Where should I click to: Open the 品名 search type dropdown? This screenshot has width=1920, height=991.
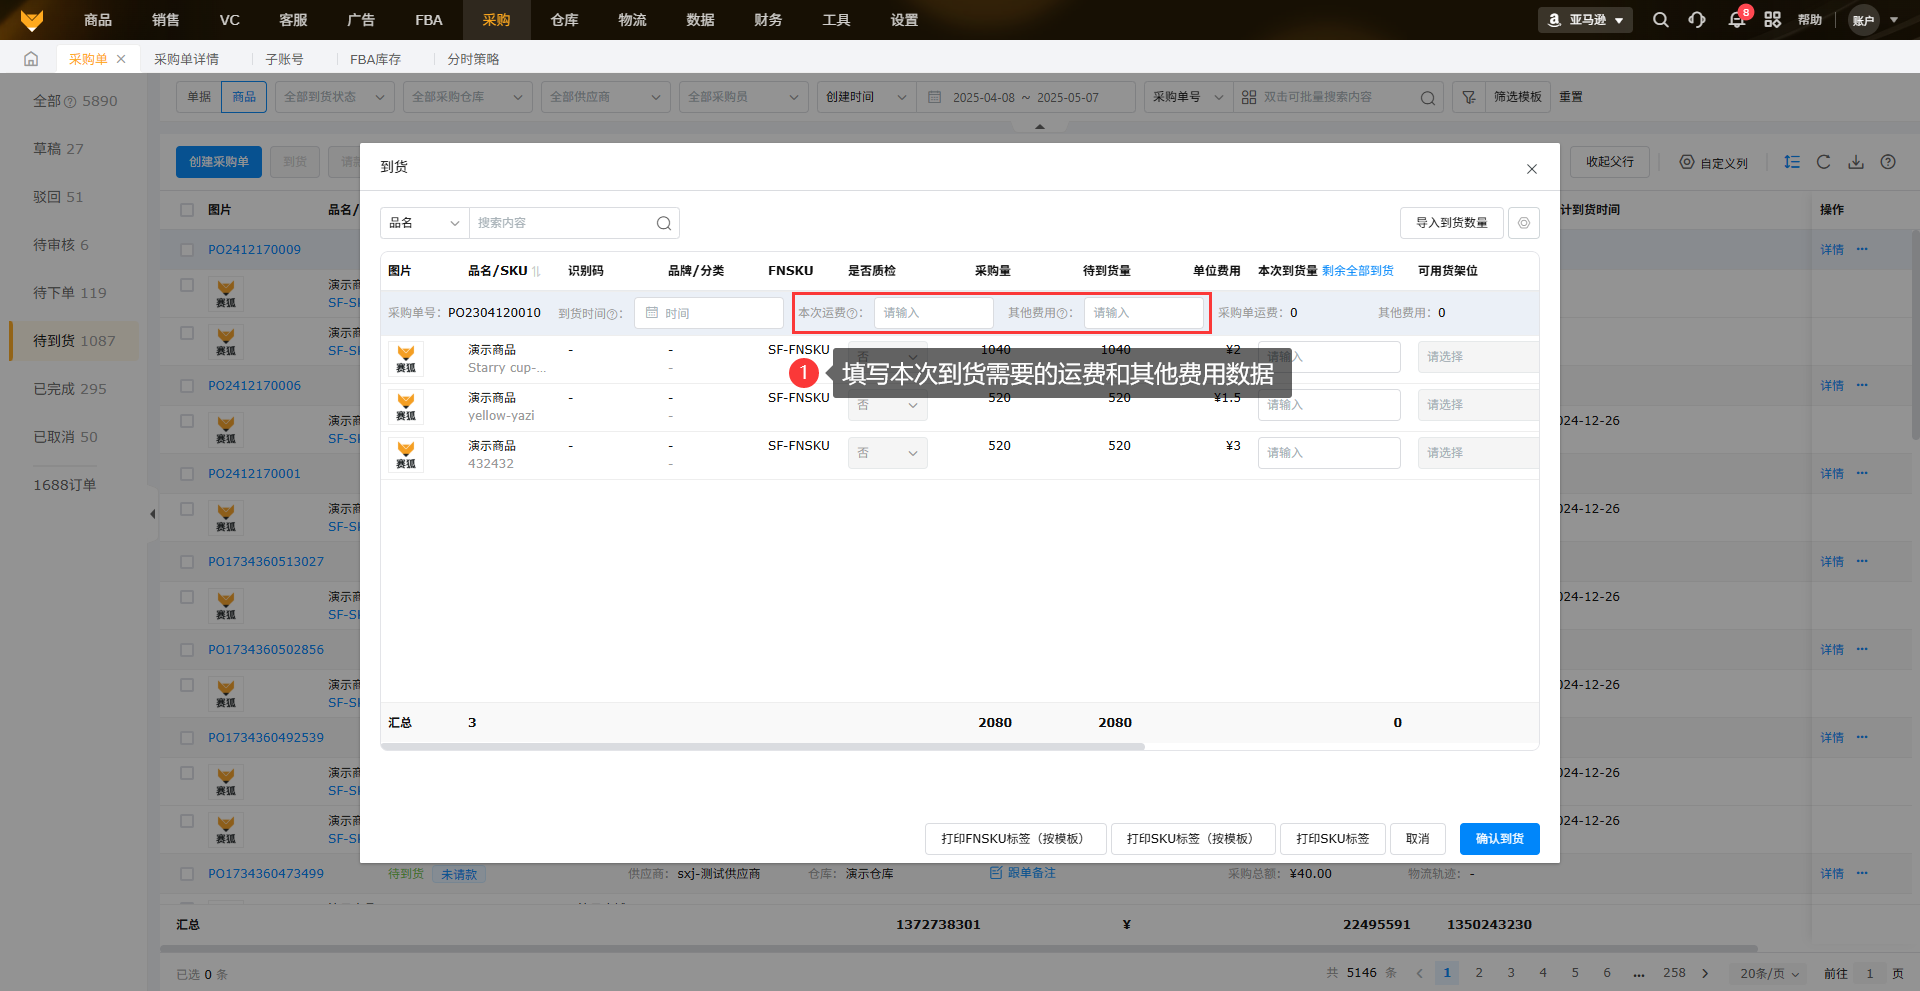[x=424, y=223]
